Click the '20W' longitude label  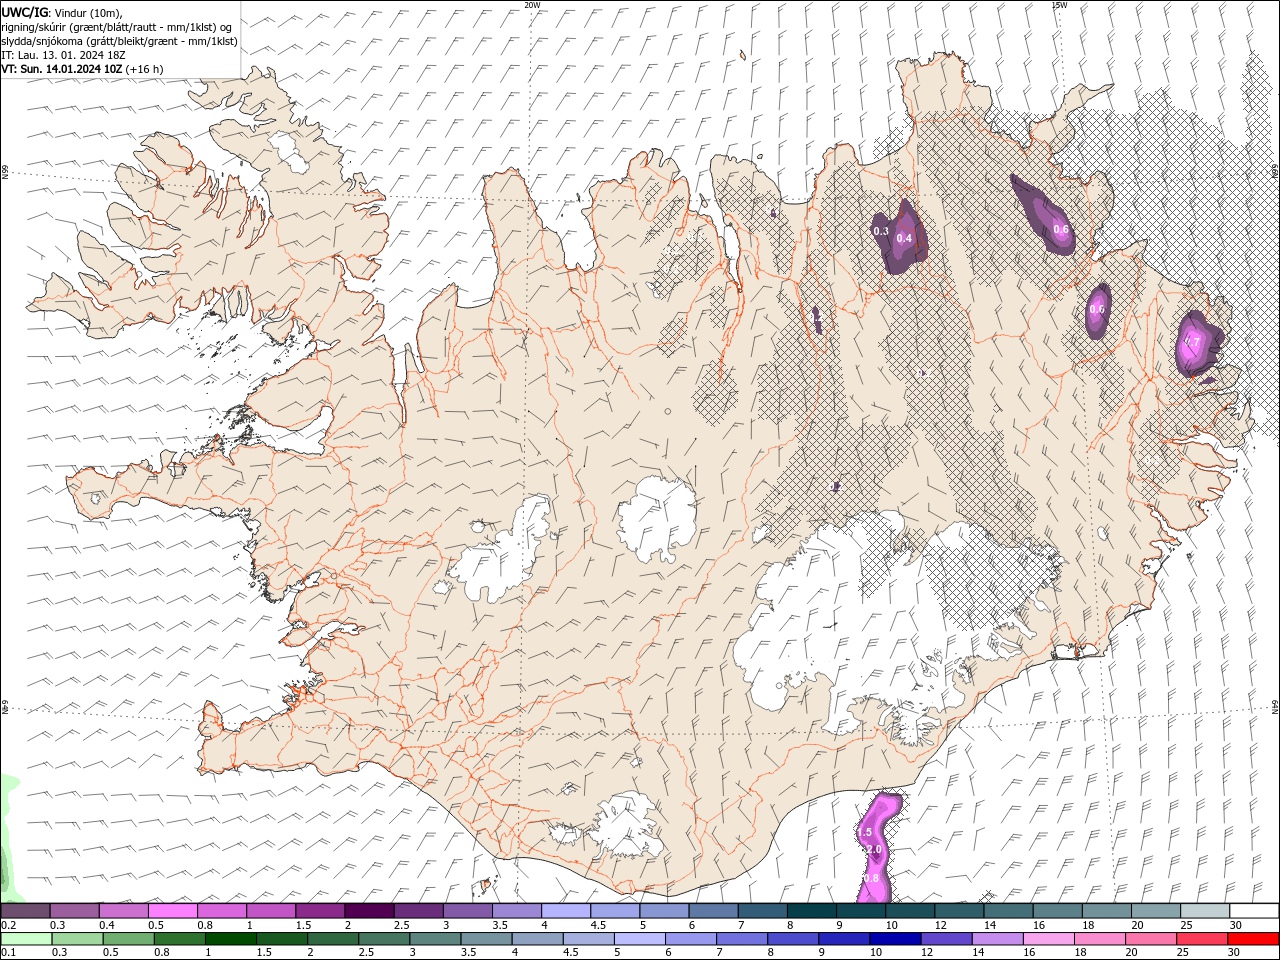(532, 5)
